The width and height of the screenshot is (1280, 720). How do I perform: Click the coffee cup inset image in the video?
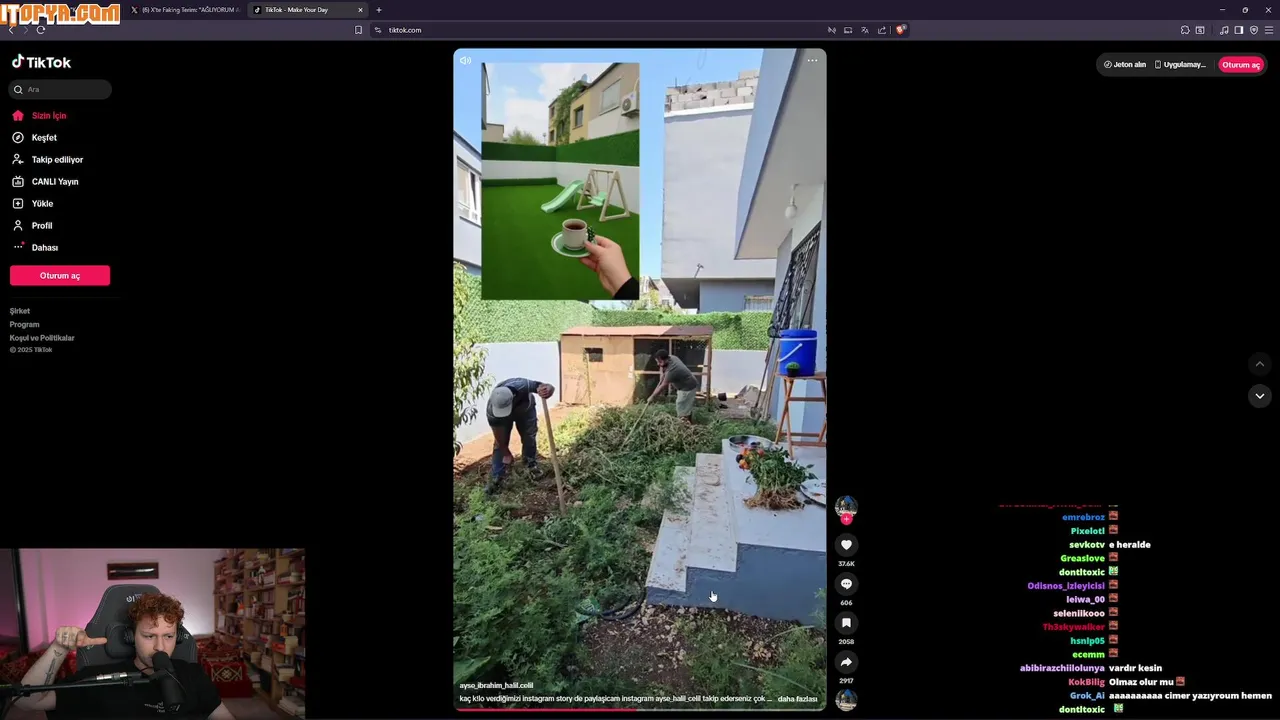(560, 181)
